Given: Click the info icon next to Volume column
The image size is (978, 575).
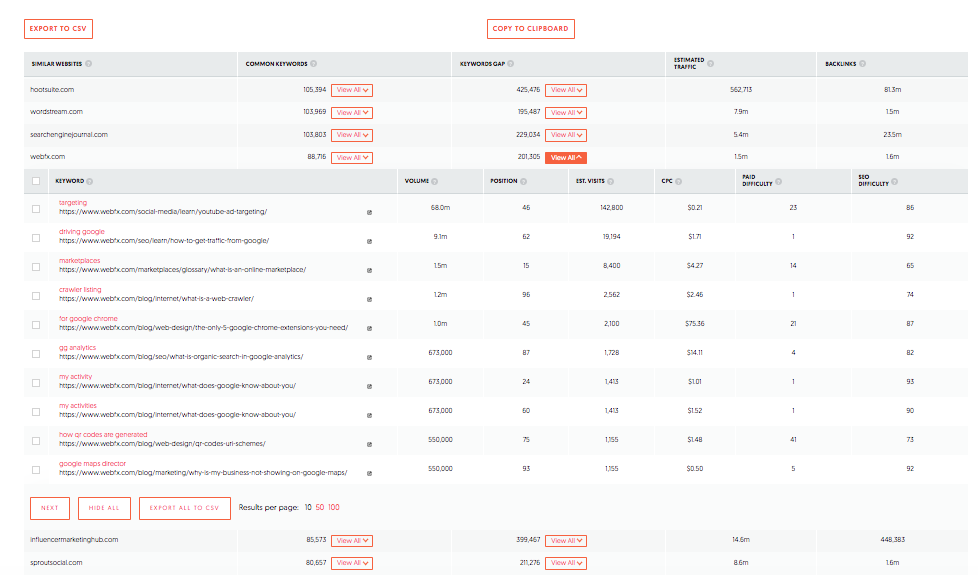Looking at the screenshot, I should tap(435, 181).
